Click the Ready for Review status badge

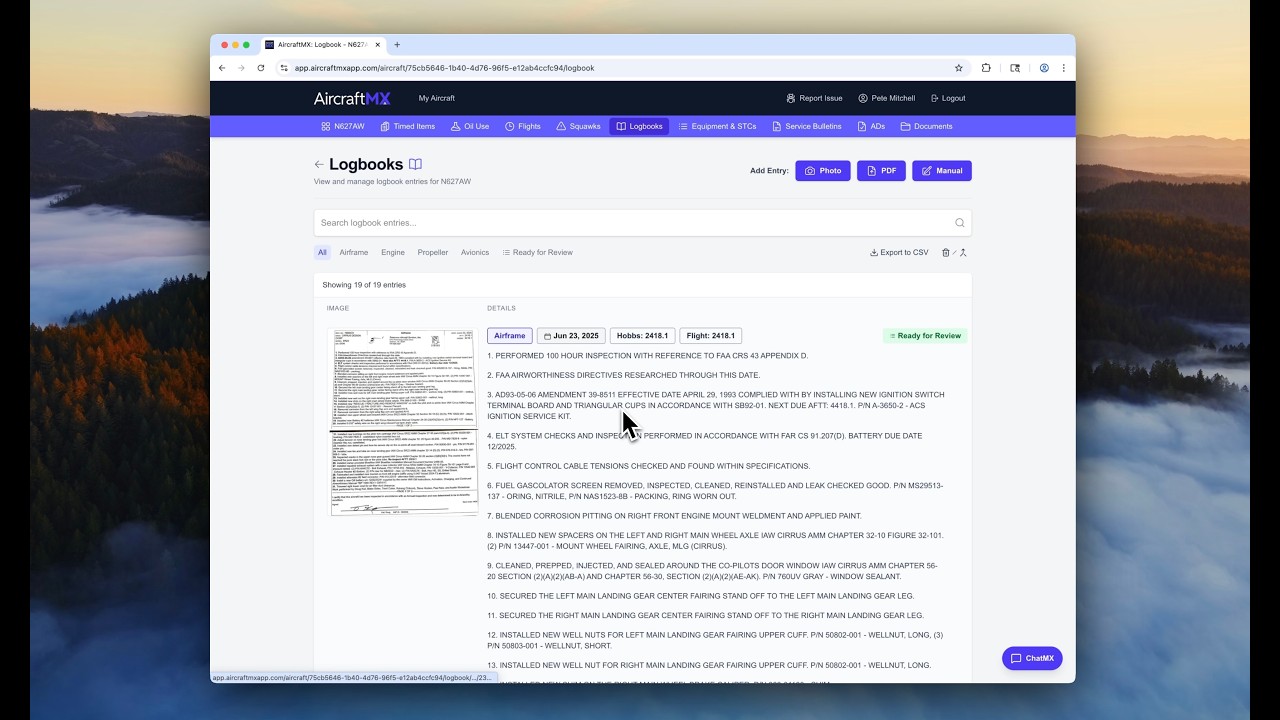[x=925, y=336]
